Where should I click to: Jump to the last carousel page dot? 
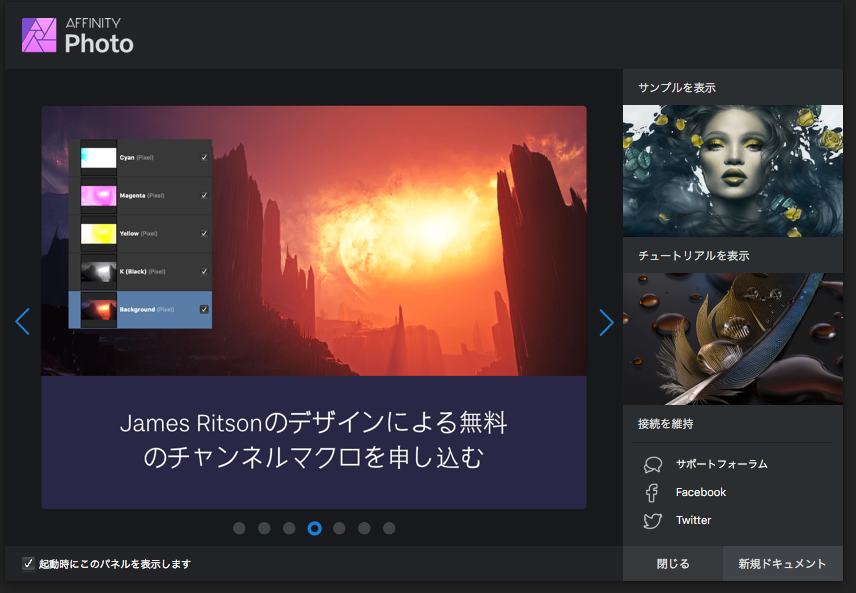tap(389, 528)
